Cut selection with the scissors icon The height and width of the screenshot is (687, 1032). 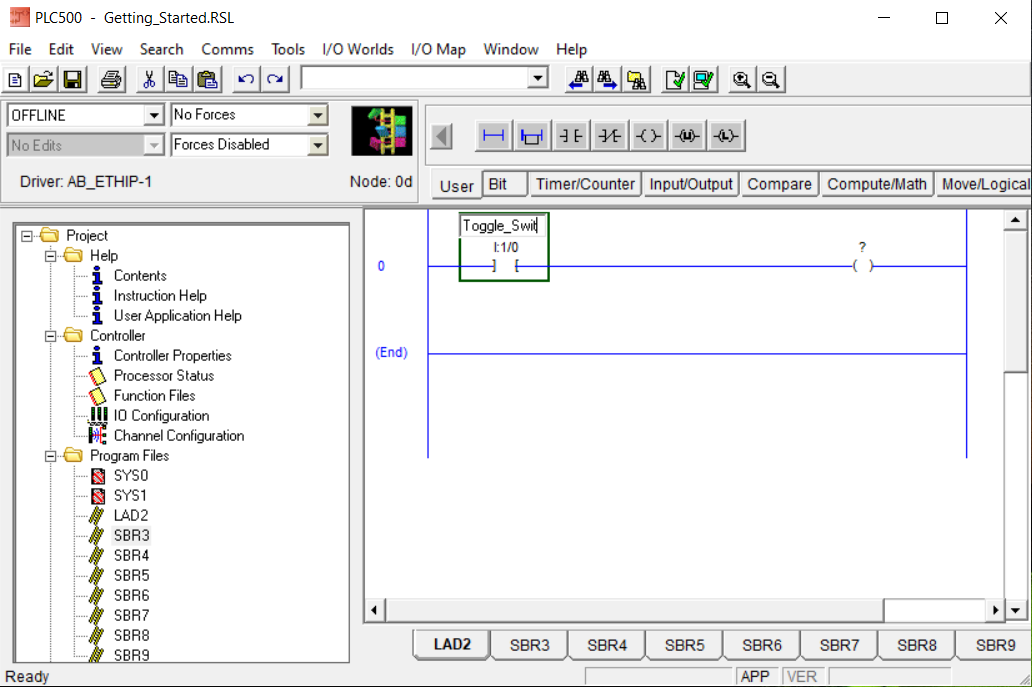pos(149,80)
